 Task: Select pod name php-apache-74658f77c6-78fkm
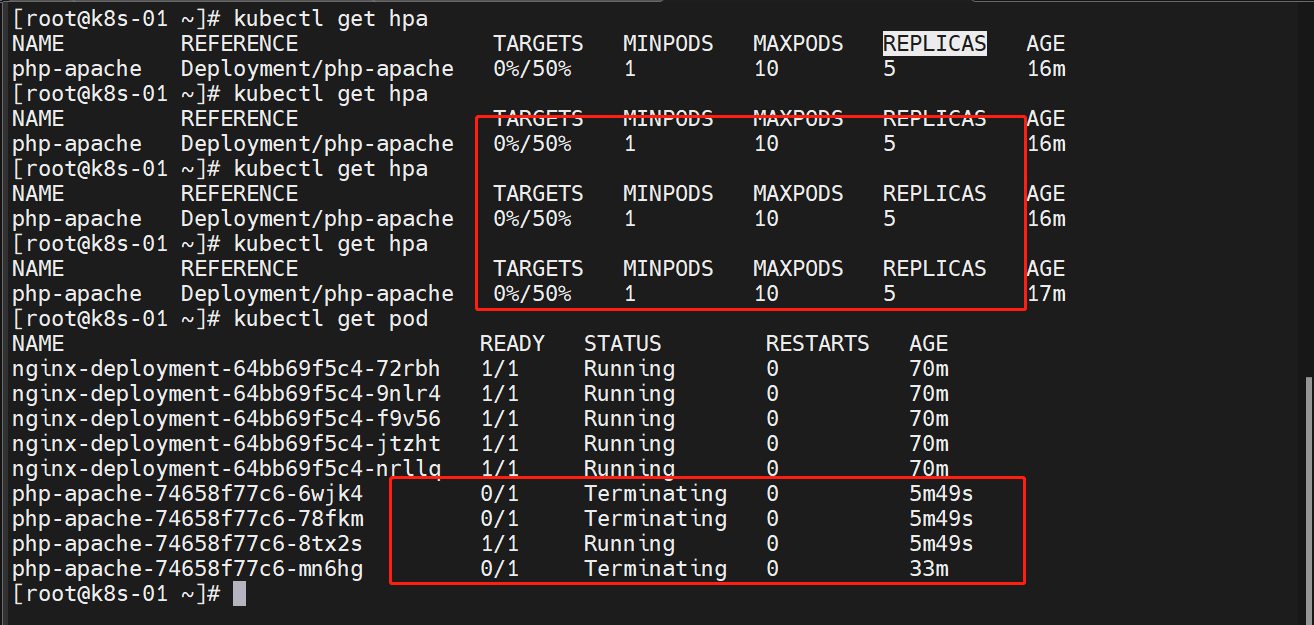pos(188,519)
